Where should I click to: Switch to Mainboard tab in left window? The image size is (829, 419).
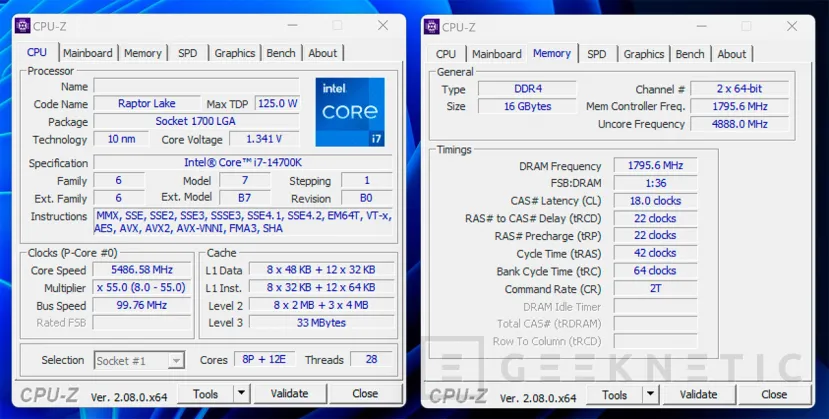88,53
